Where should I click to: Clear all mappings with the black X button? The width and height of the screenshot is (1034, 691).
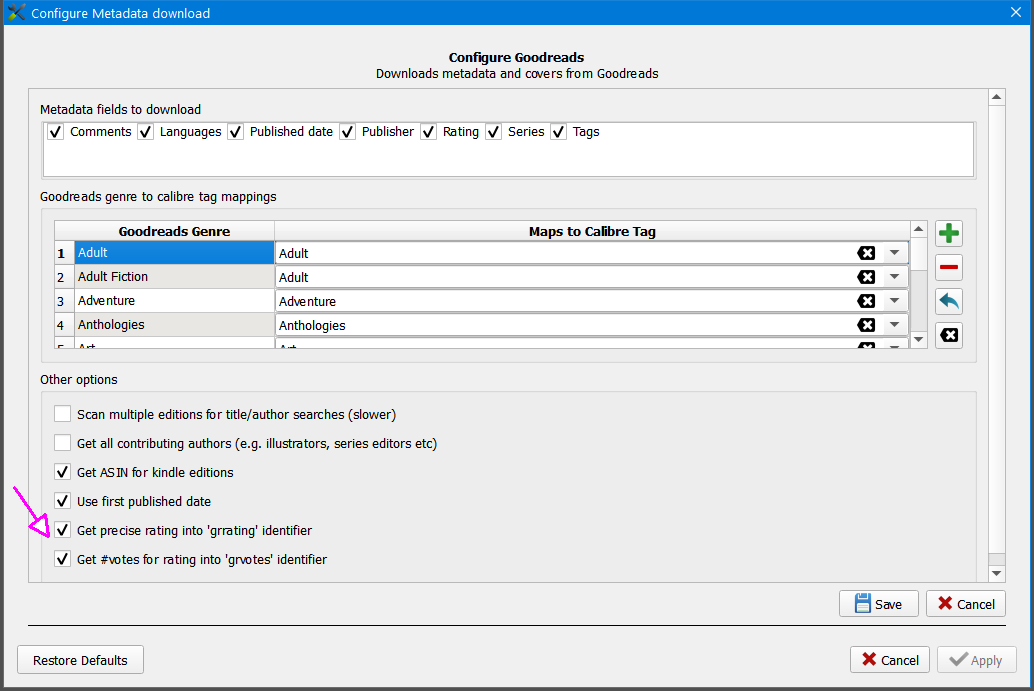(948, 335)
